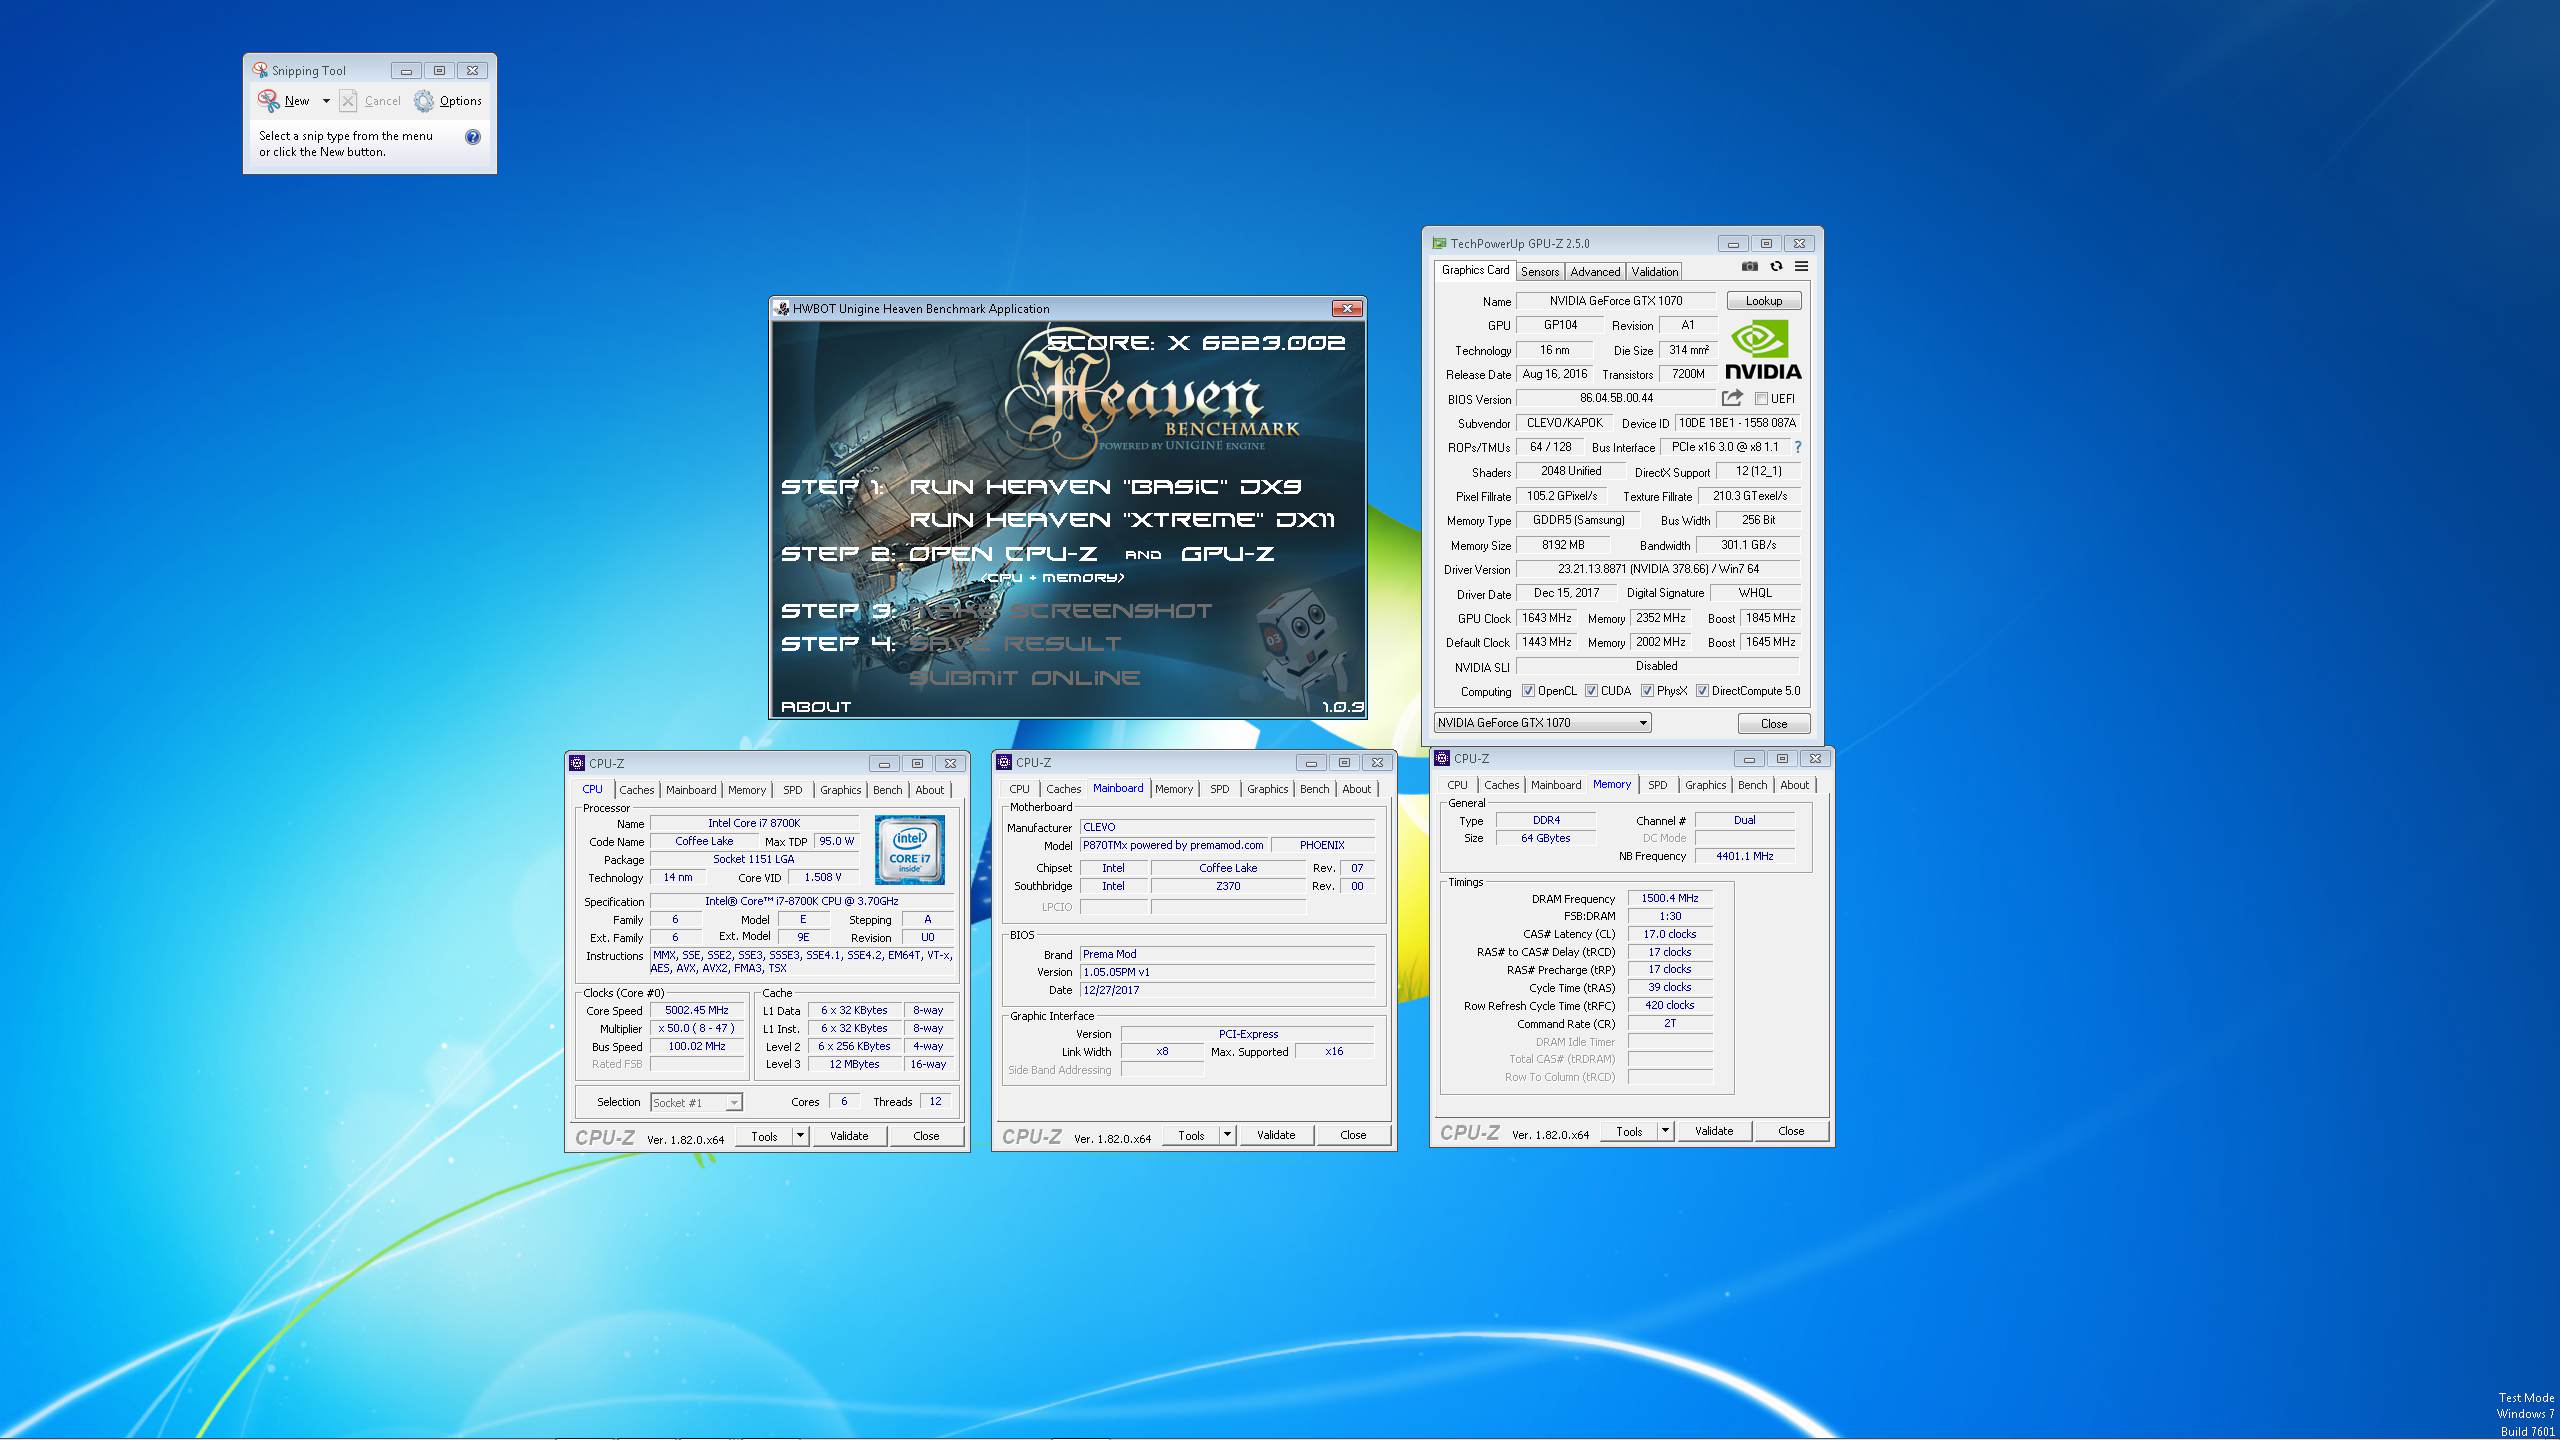
Task: Click the CPU-Z Mainboard window title icon
Action: click(1004, 762)
